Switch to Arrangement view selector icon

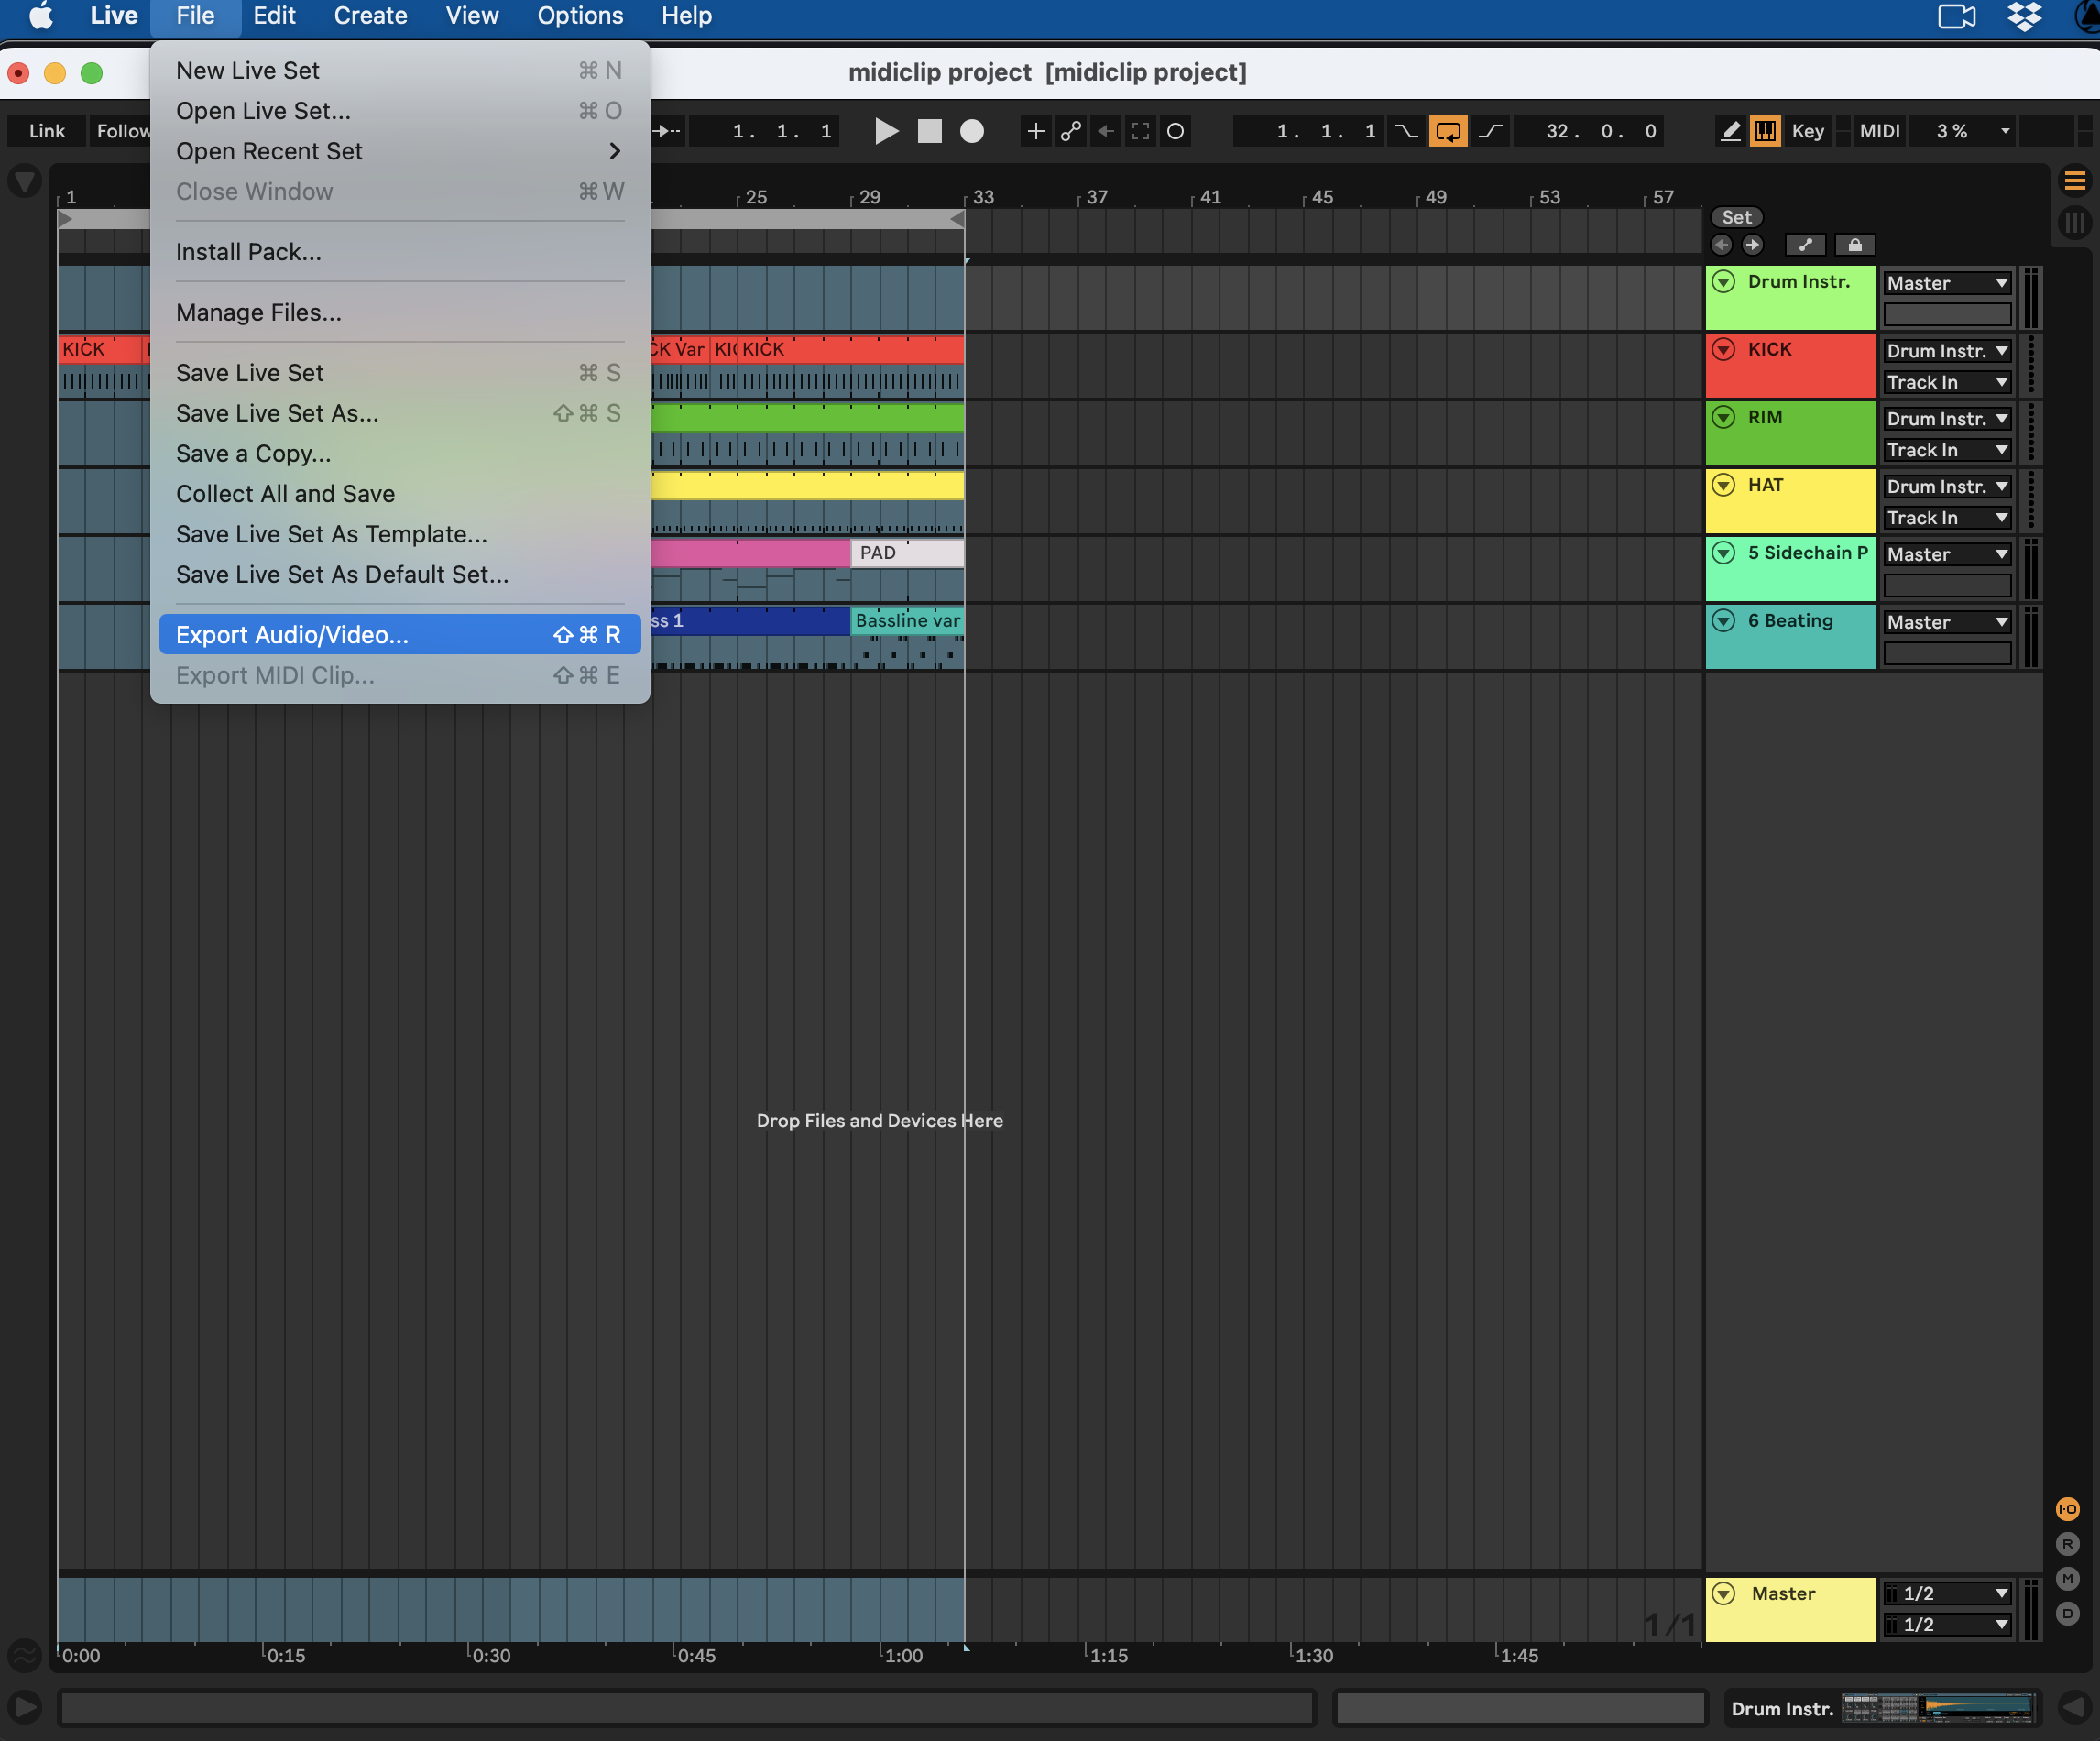click(2074, 181)
